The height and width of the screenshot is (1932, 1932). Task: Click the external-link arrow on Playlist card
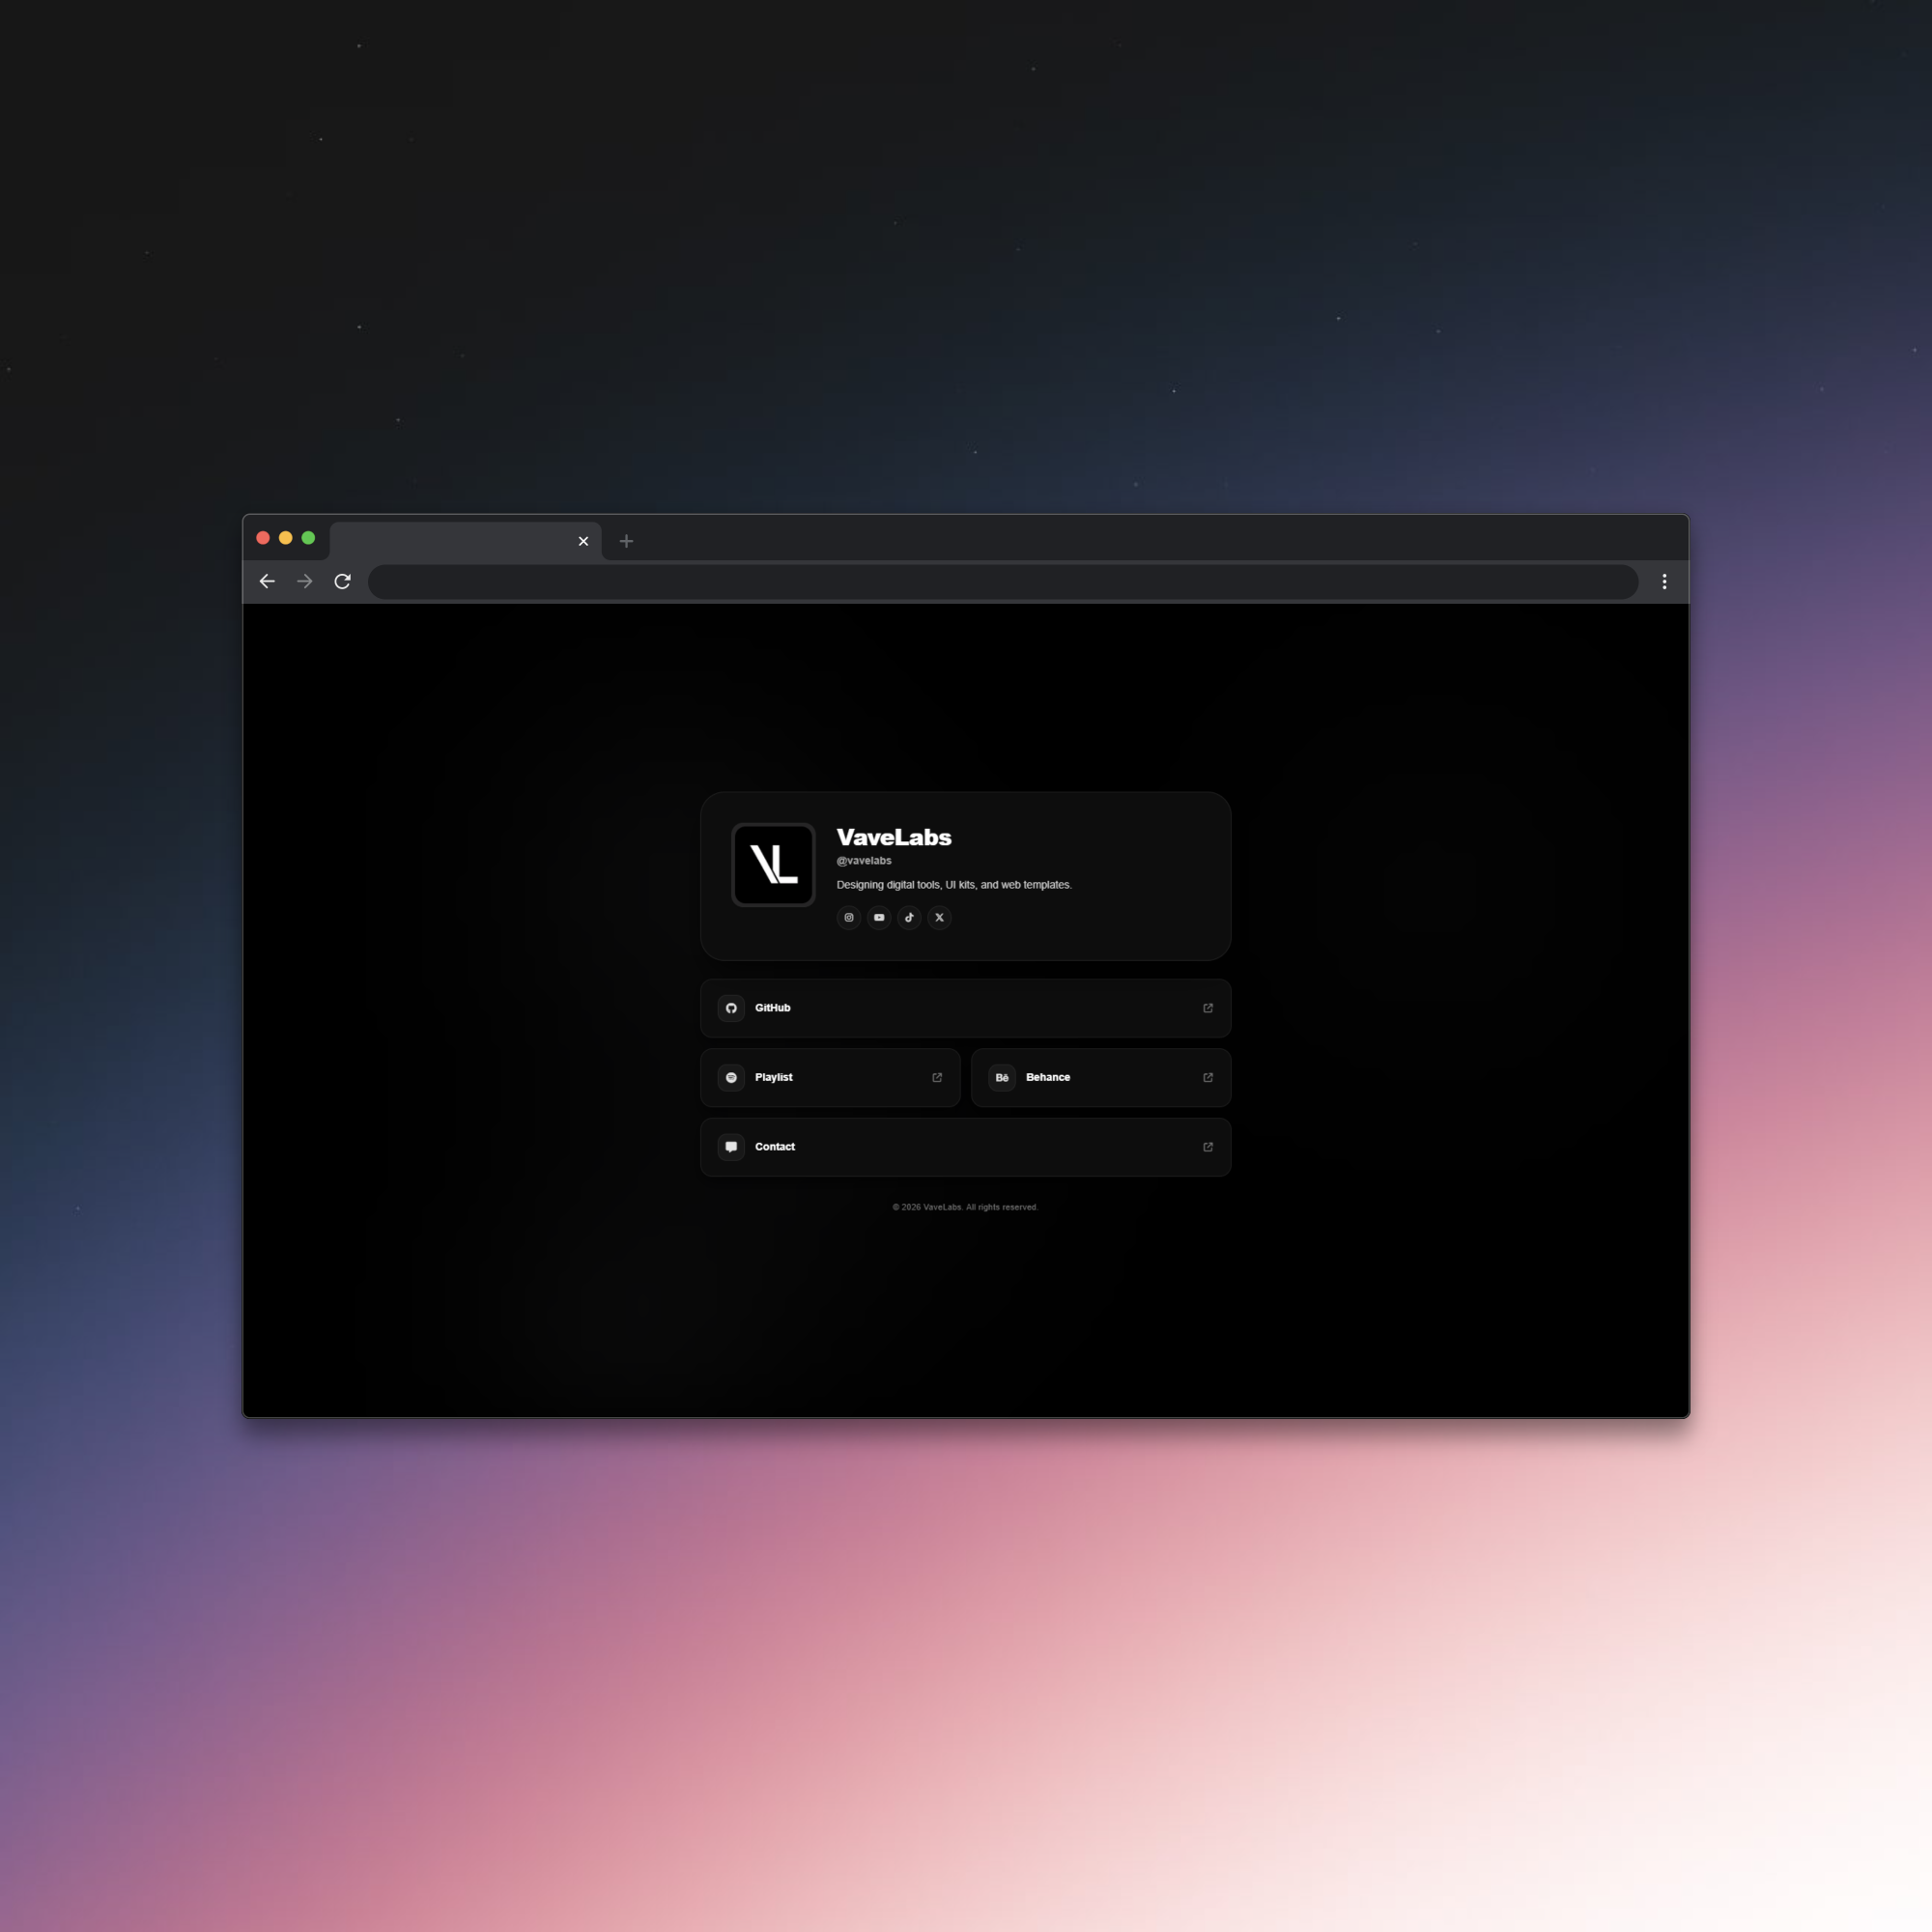point(937,1077)
